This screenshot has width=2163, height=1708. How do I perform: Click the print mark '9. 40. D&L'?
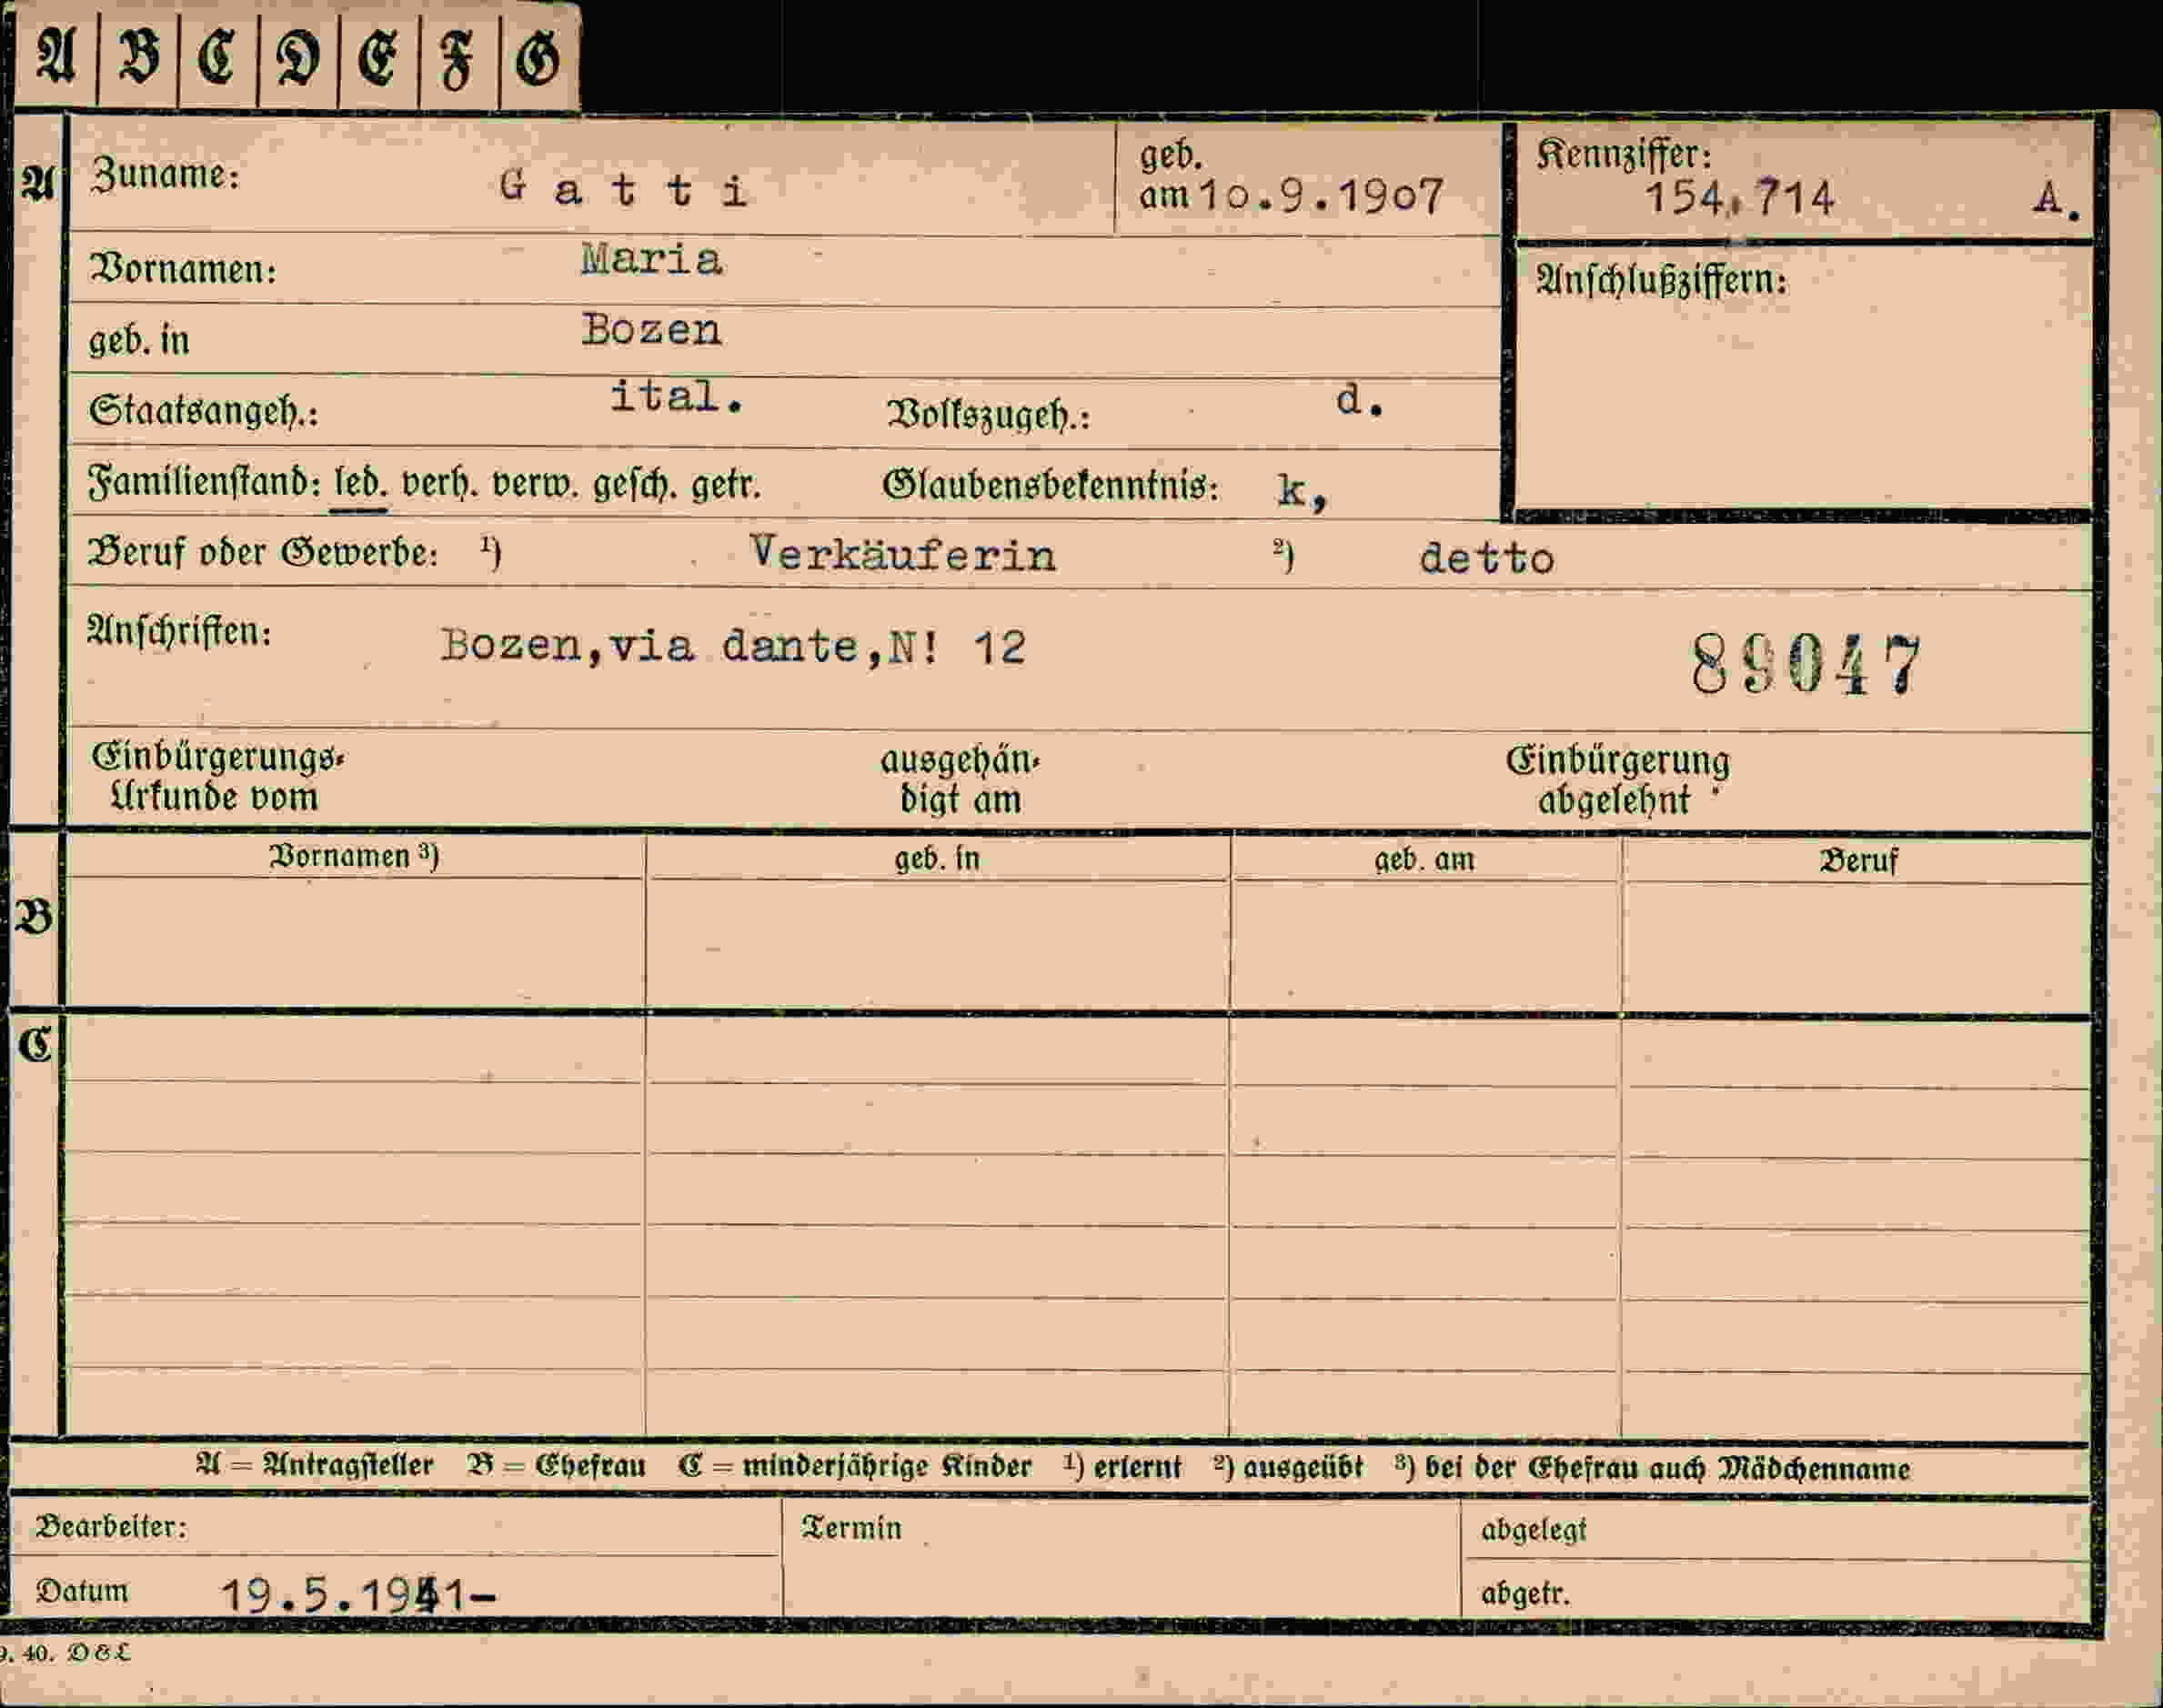click(x=66, y=1653)
